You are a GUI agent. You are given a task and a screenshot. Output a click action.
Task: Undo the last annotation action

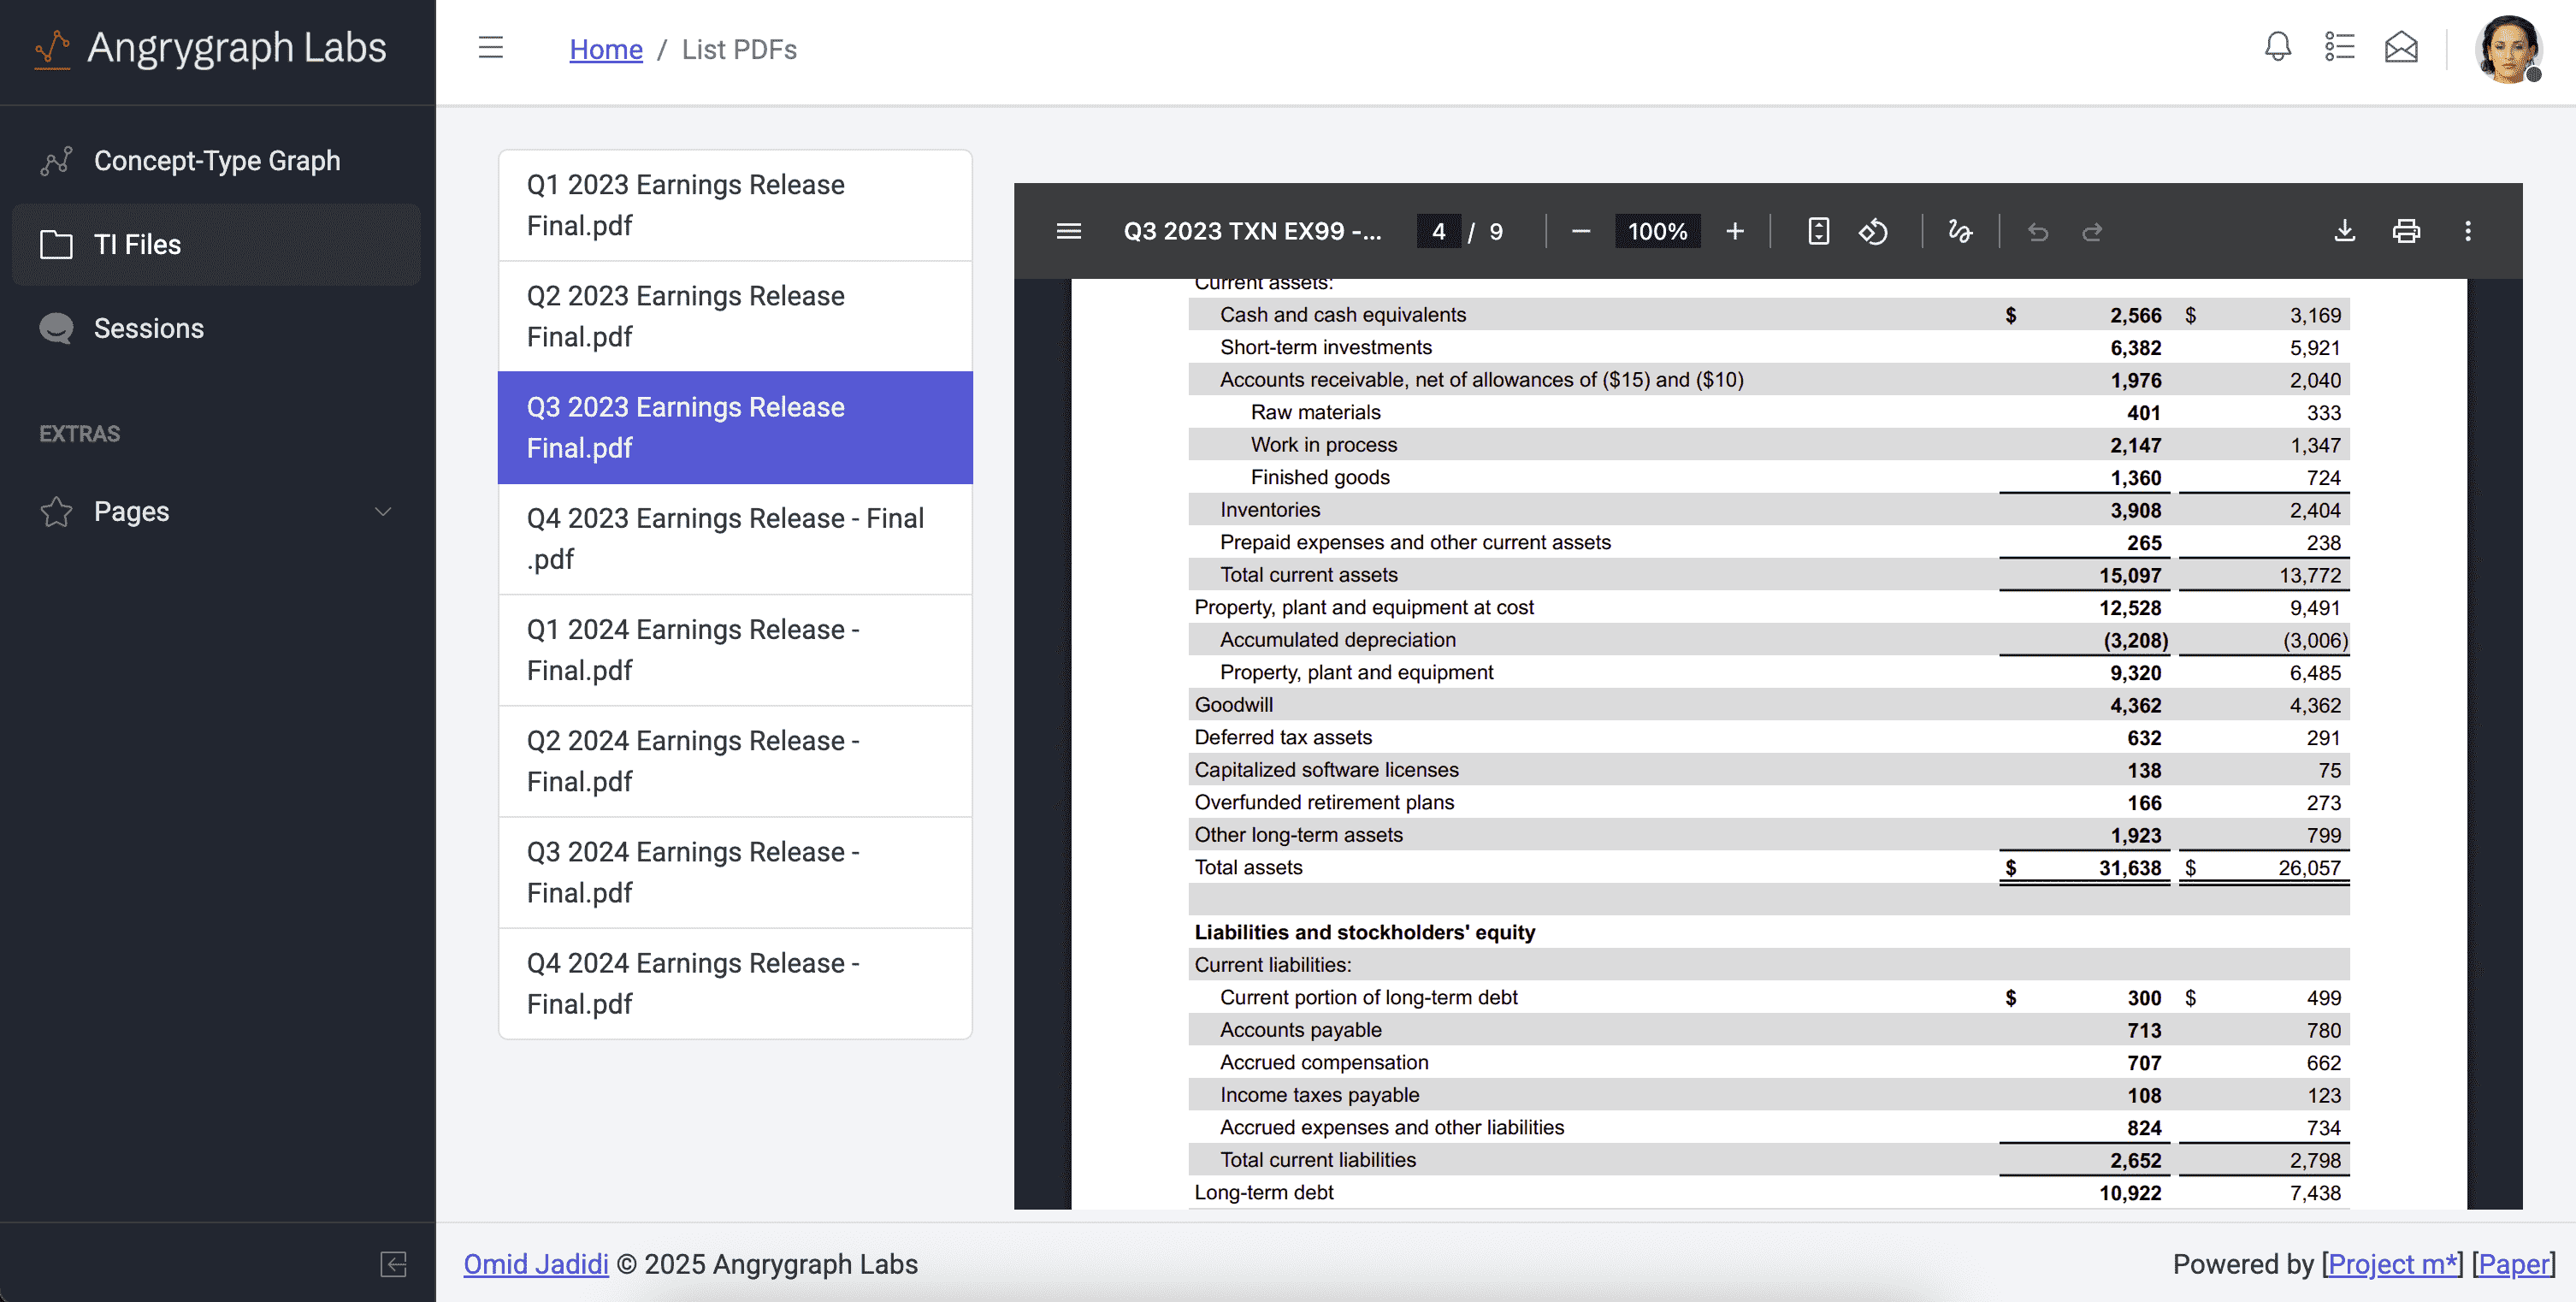tap(2038, 231)
